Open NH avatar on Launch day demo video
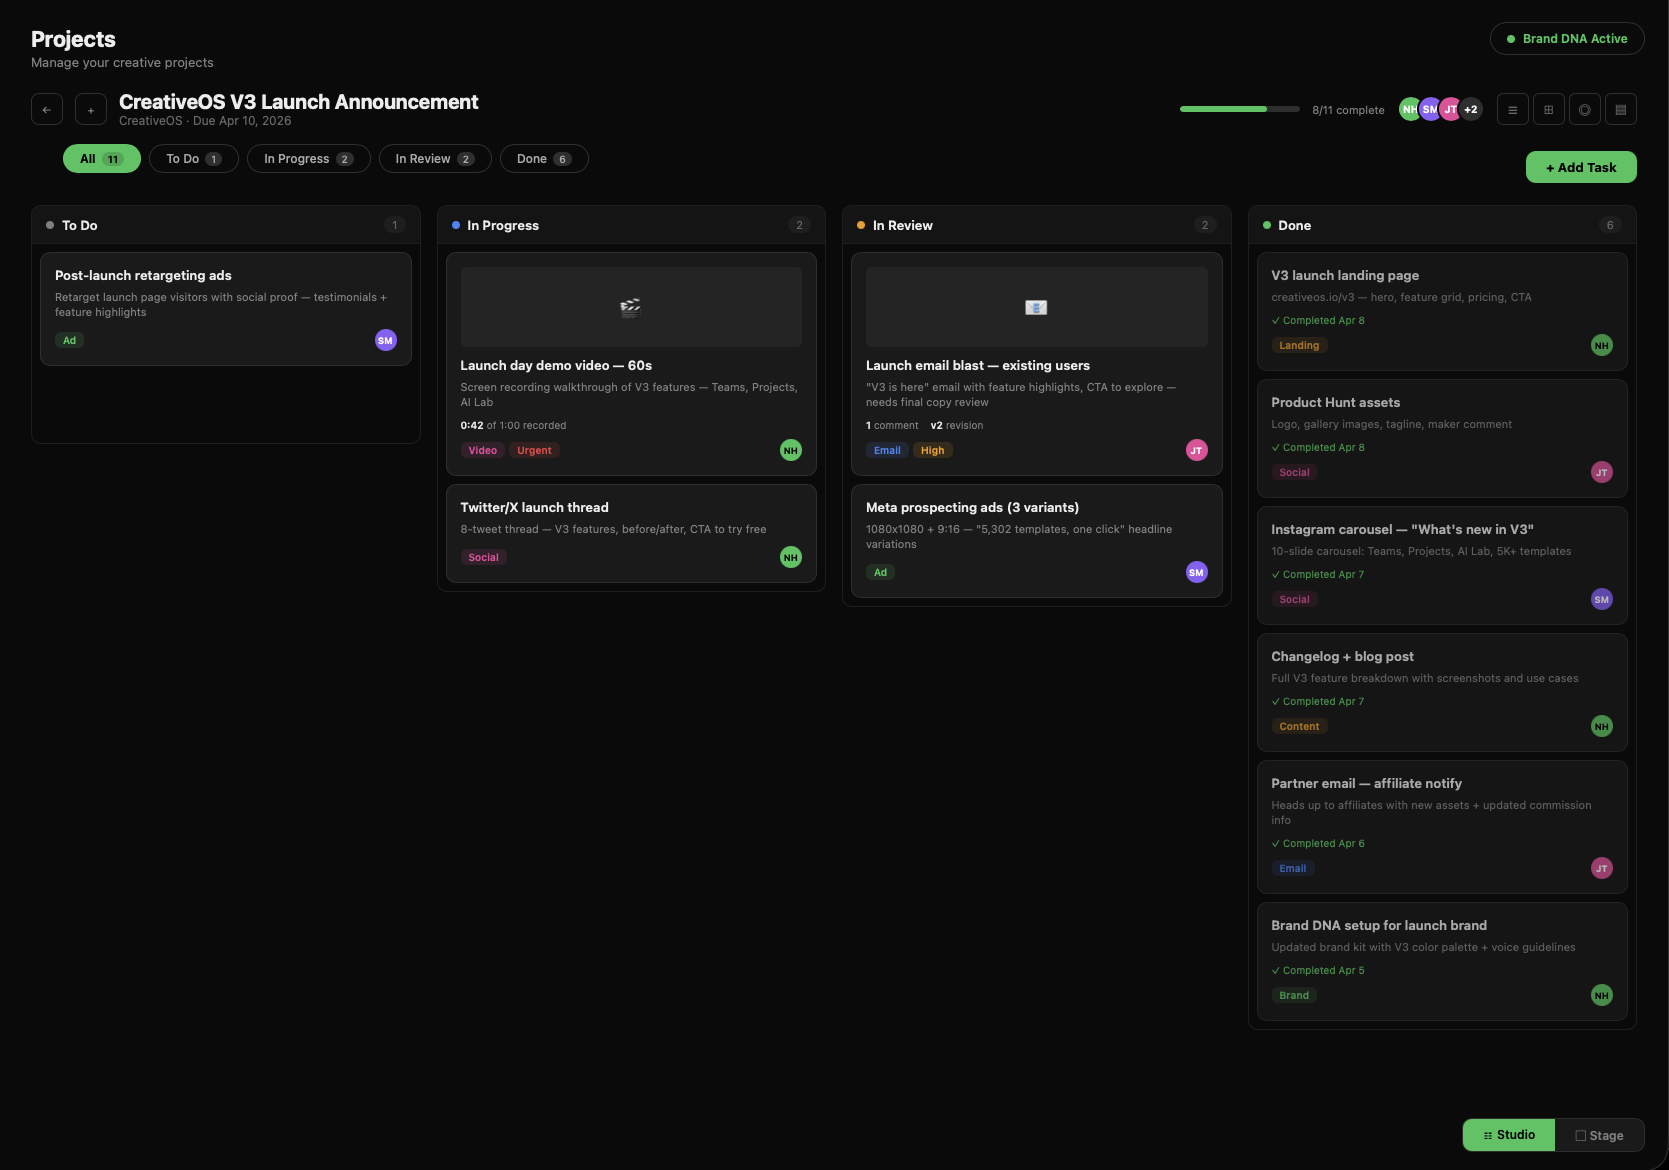Viewport: 1669px width, 1170px height. click(x=790, y=450)
